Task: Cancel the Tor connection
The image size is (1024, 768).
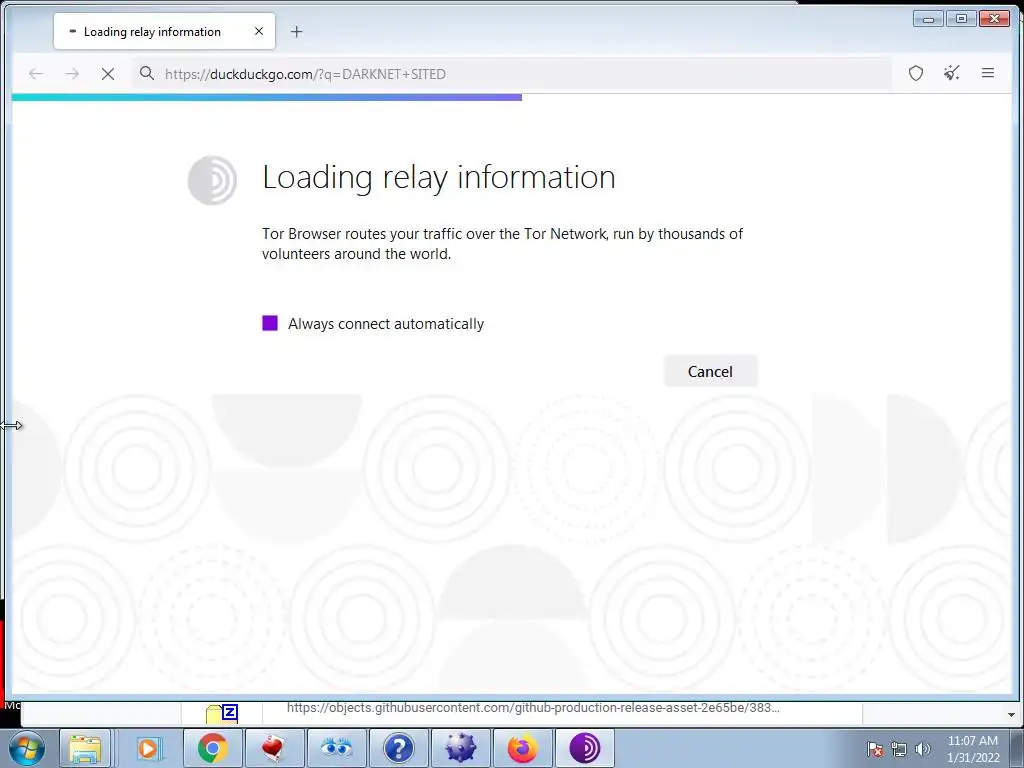Action: (x=710, y=371)
